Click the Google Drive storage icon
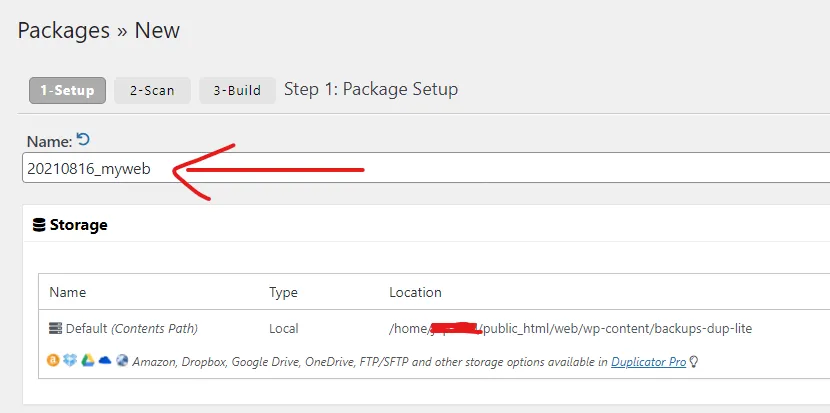The width and height of the screenshot is (830, 413). (x=87, y=361)
